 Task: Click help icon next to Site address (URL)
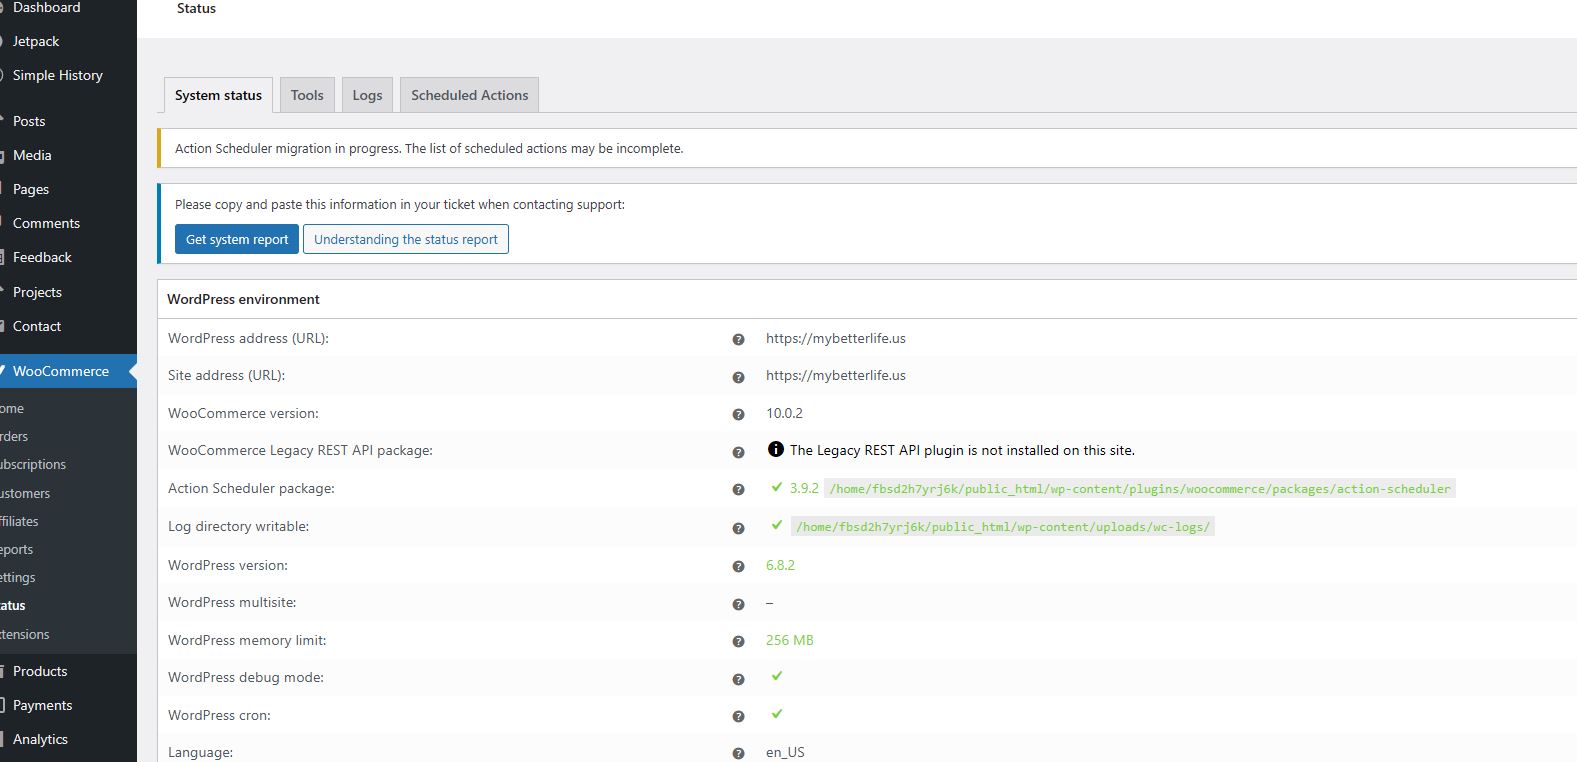pos(738,377)
